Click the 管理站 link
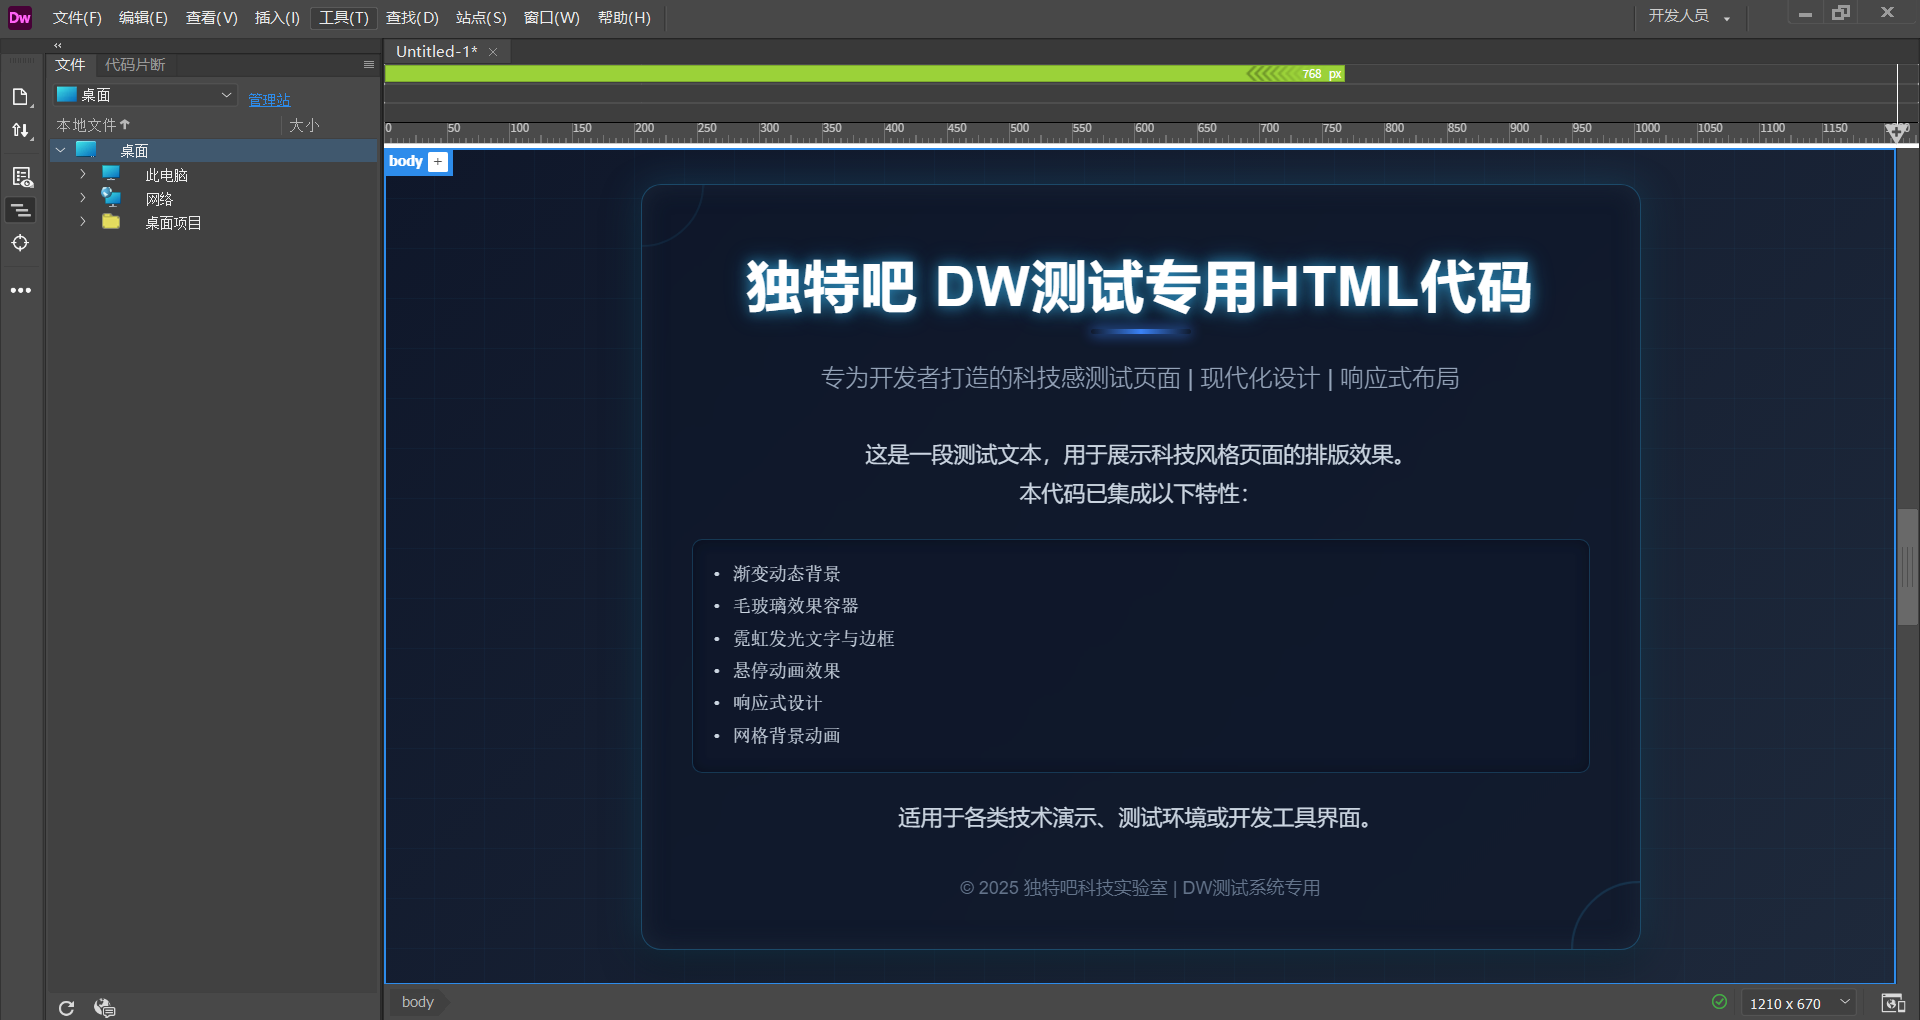 pyautogui.click(x=269, y=100)
